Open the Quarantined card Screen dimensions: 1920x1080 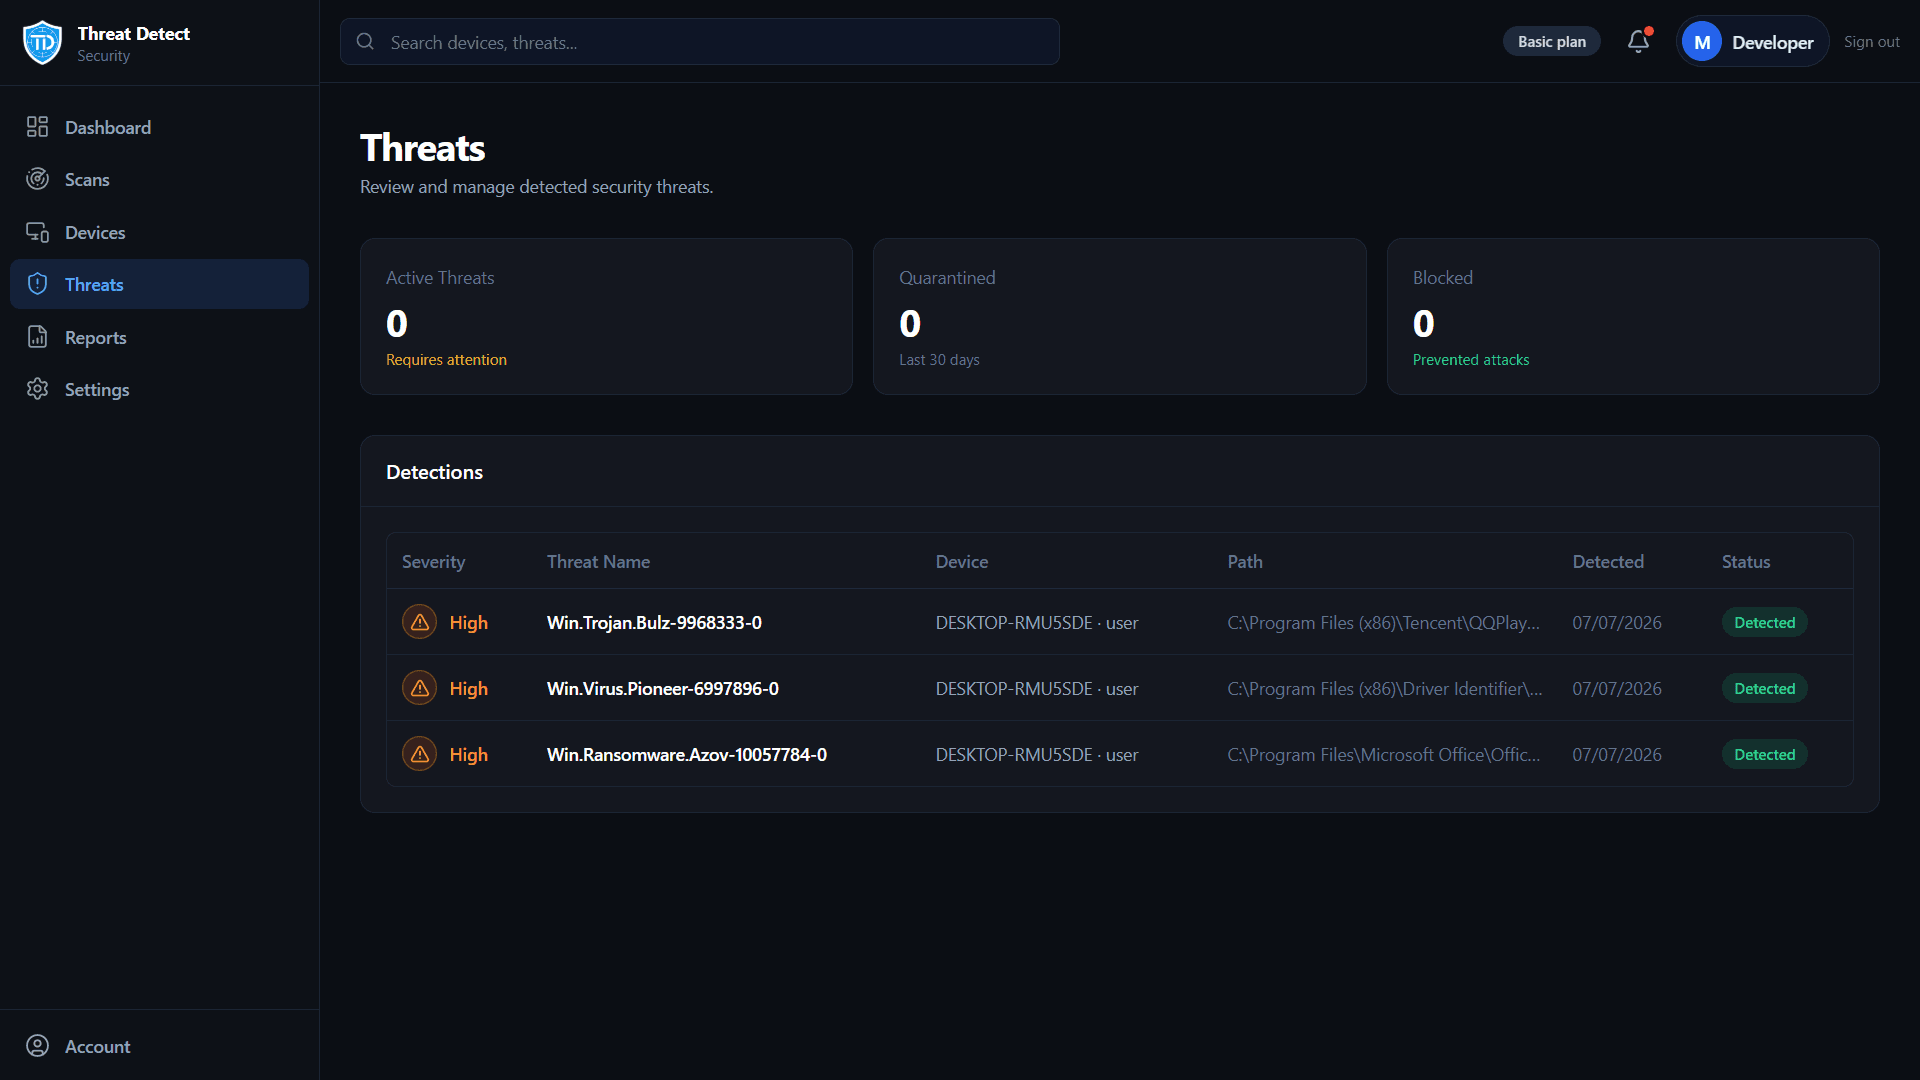[1119, 316]
